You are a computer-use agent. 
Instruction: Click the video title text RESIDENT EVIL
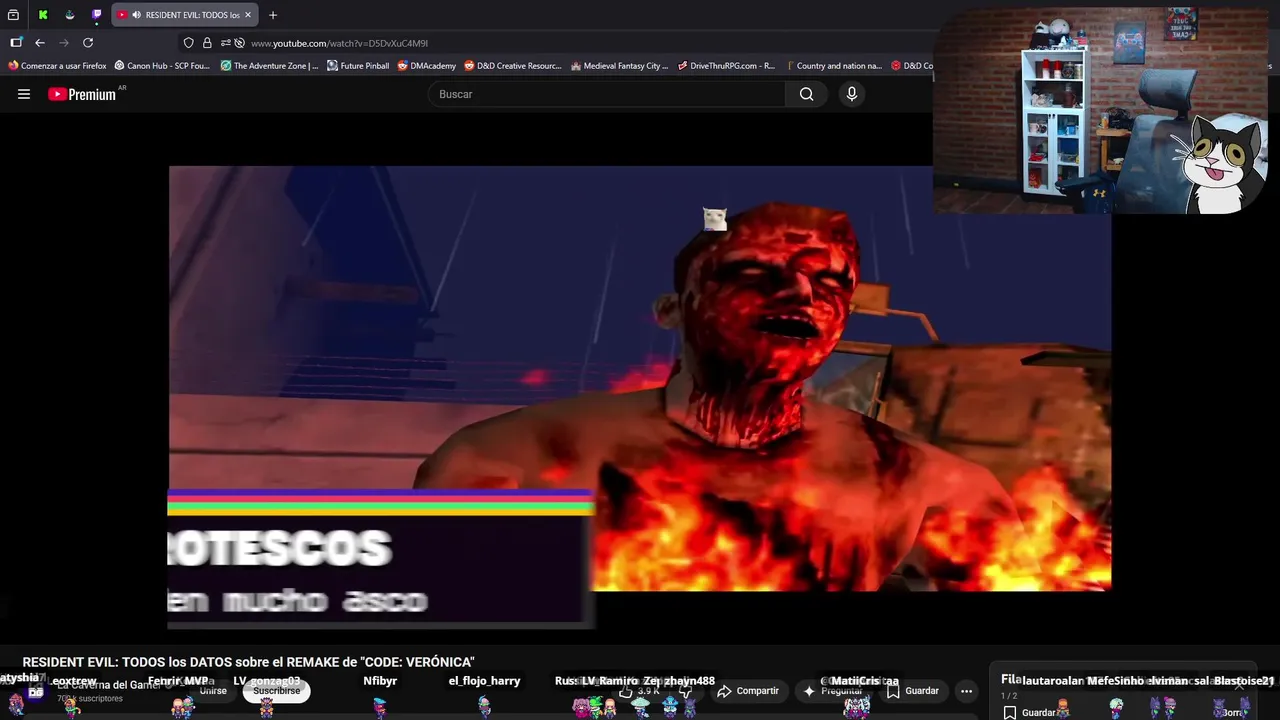click(248, 662)
